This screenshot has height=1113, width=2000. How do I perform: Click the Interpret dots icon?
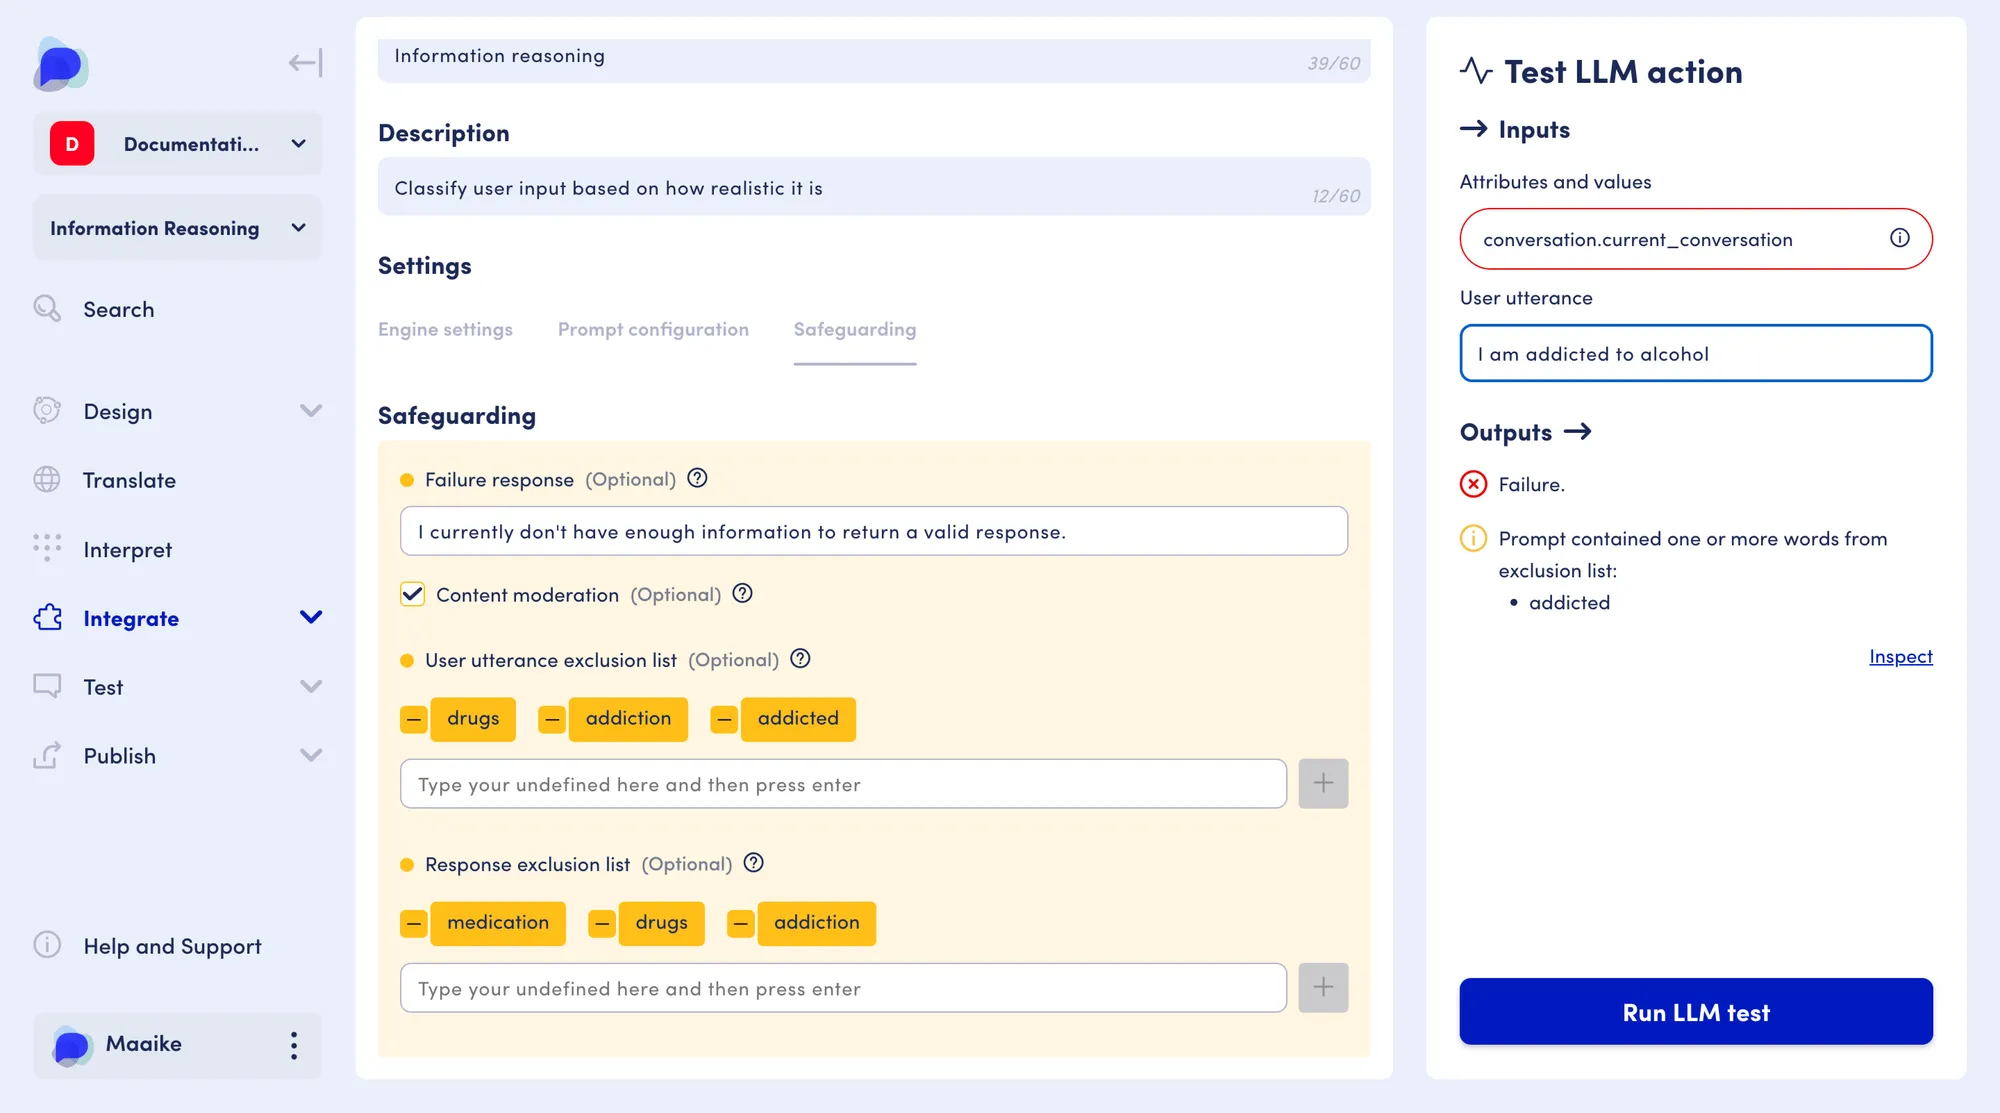[x=47, y=548]
